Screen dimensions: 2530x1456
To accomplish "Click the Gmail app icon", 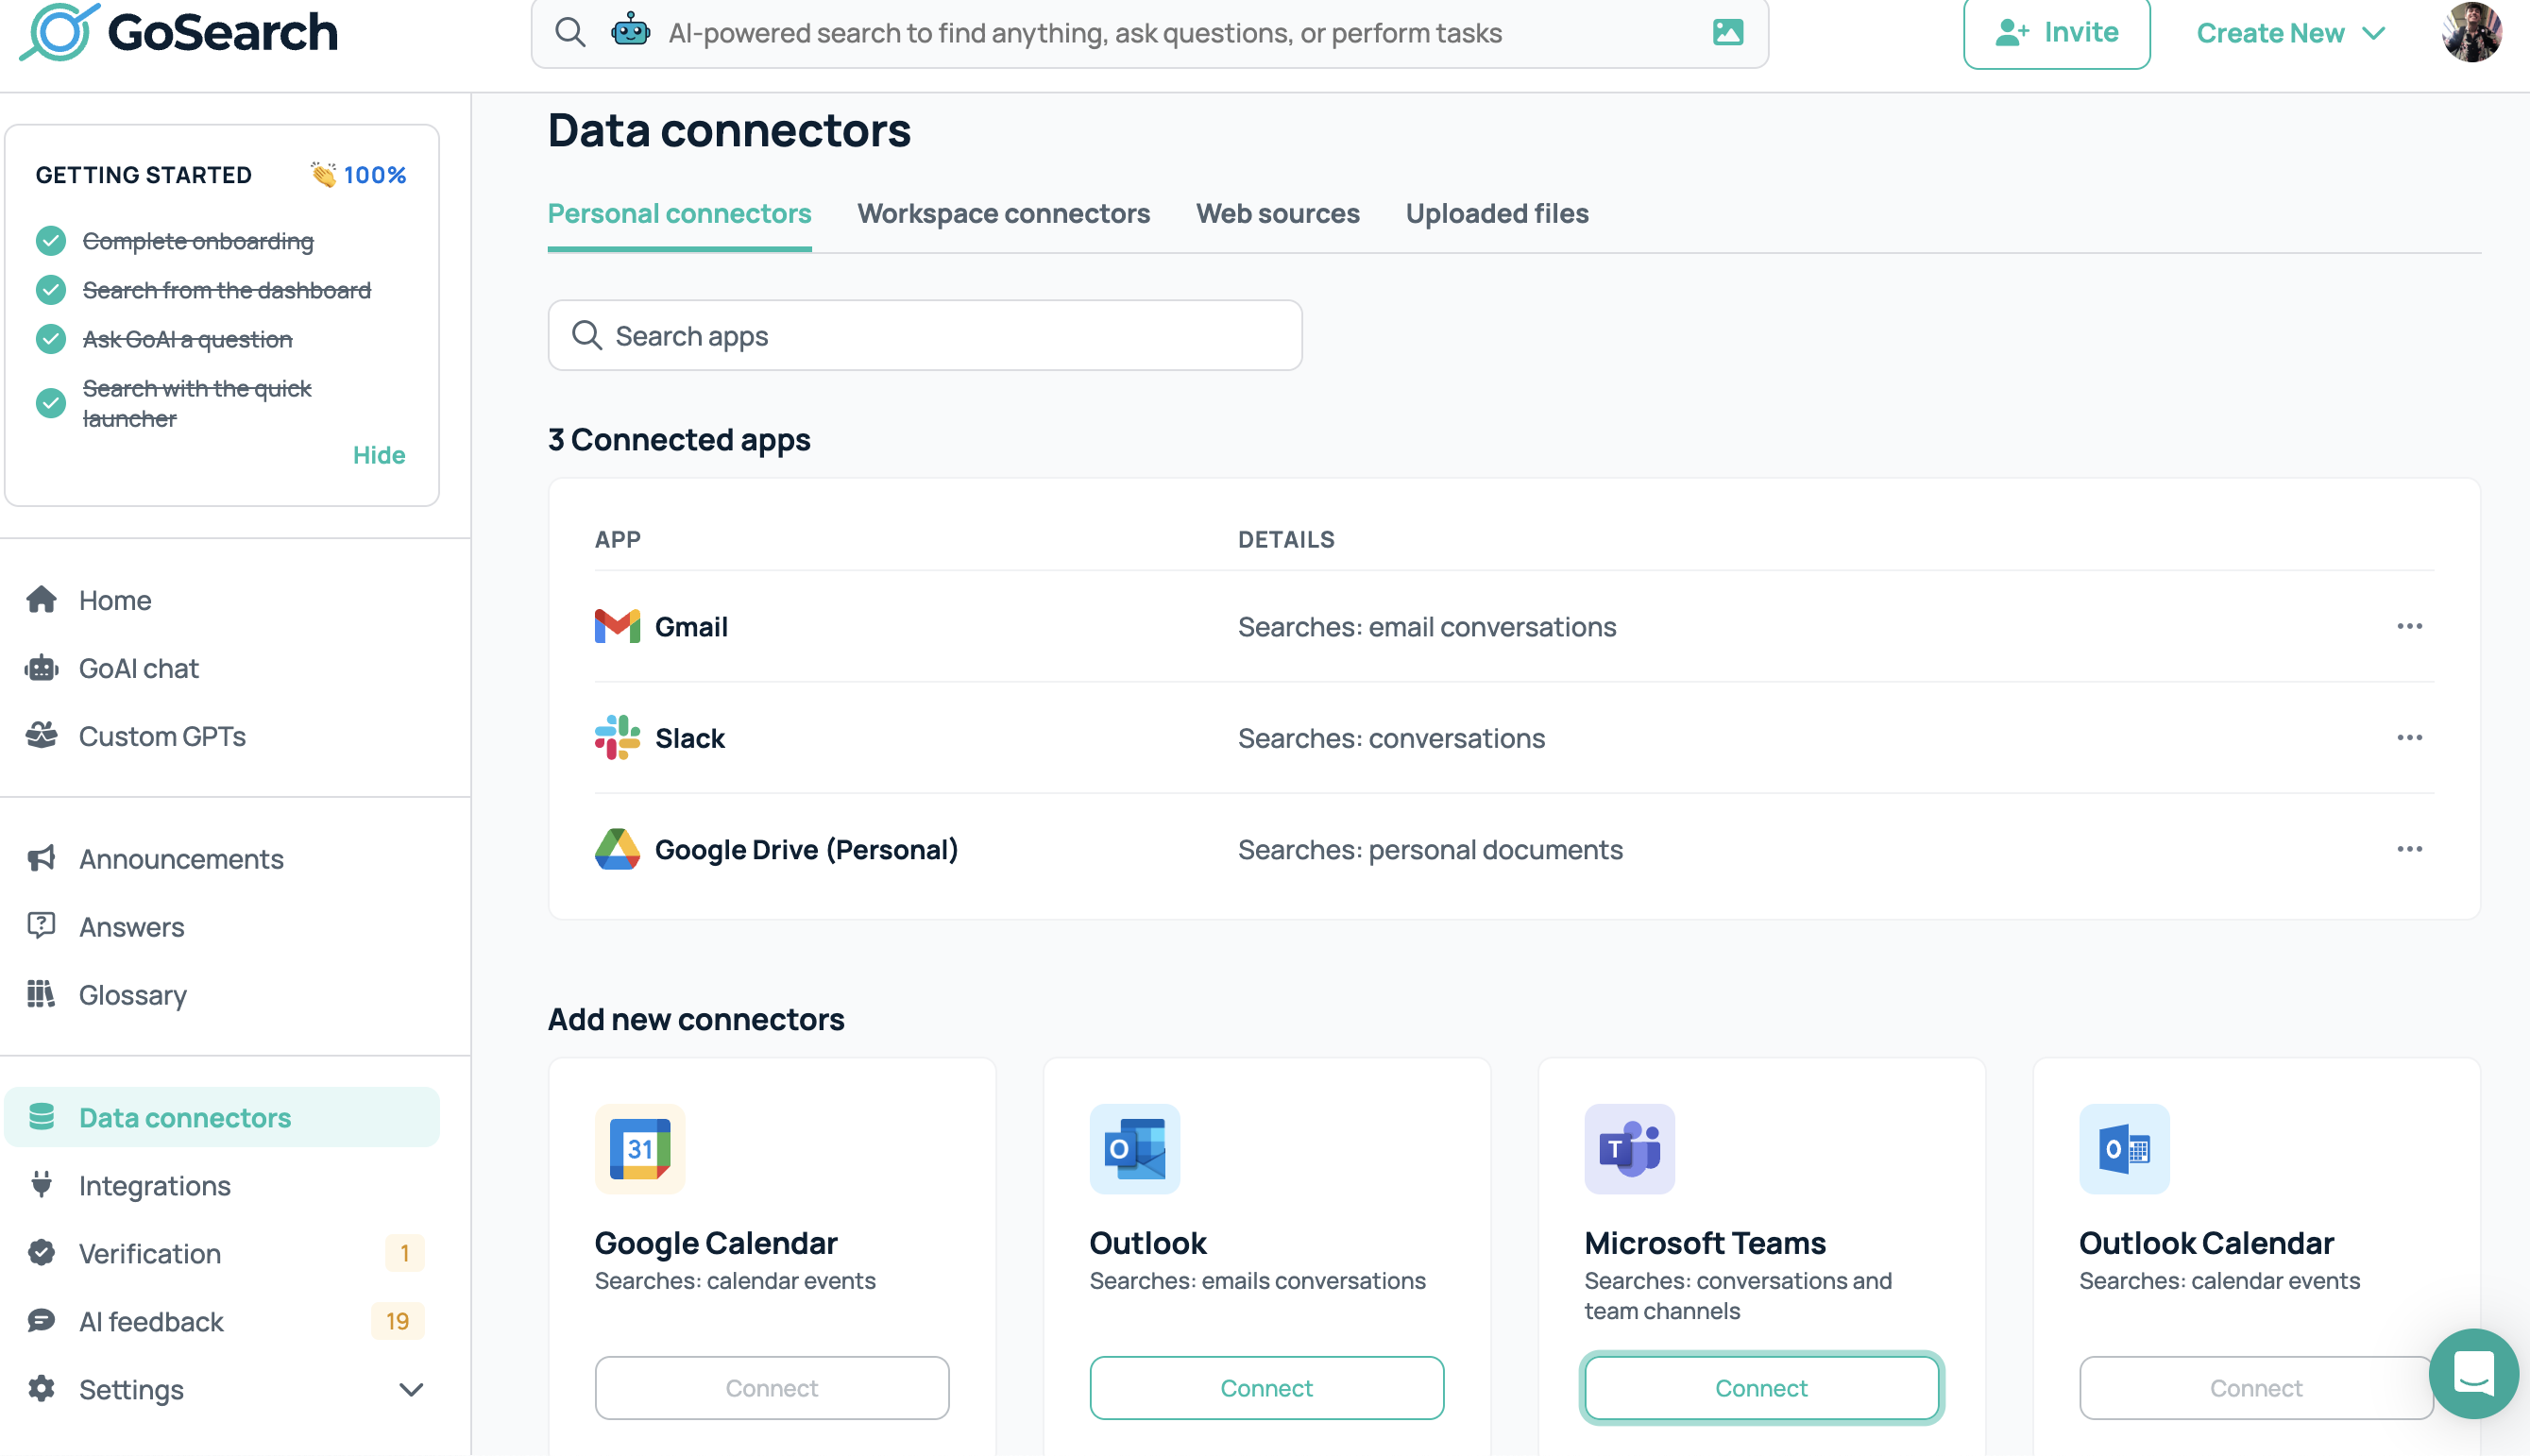I will coord(617,625).
